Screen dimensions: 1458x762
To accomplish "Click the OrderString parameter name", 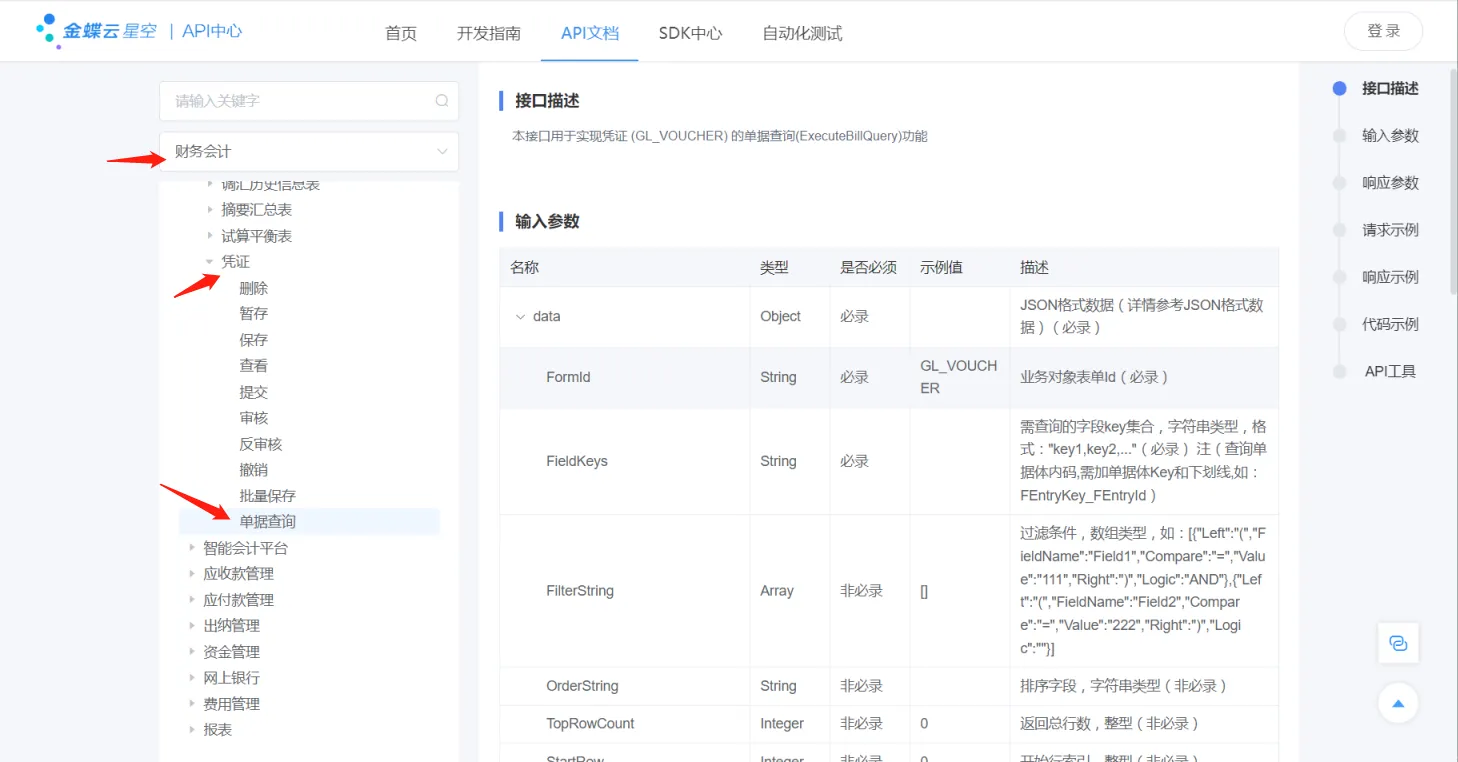I will pyautogui.click(x=582, y=686).
